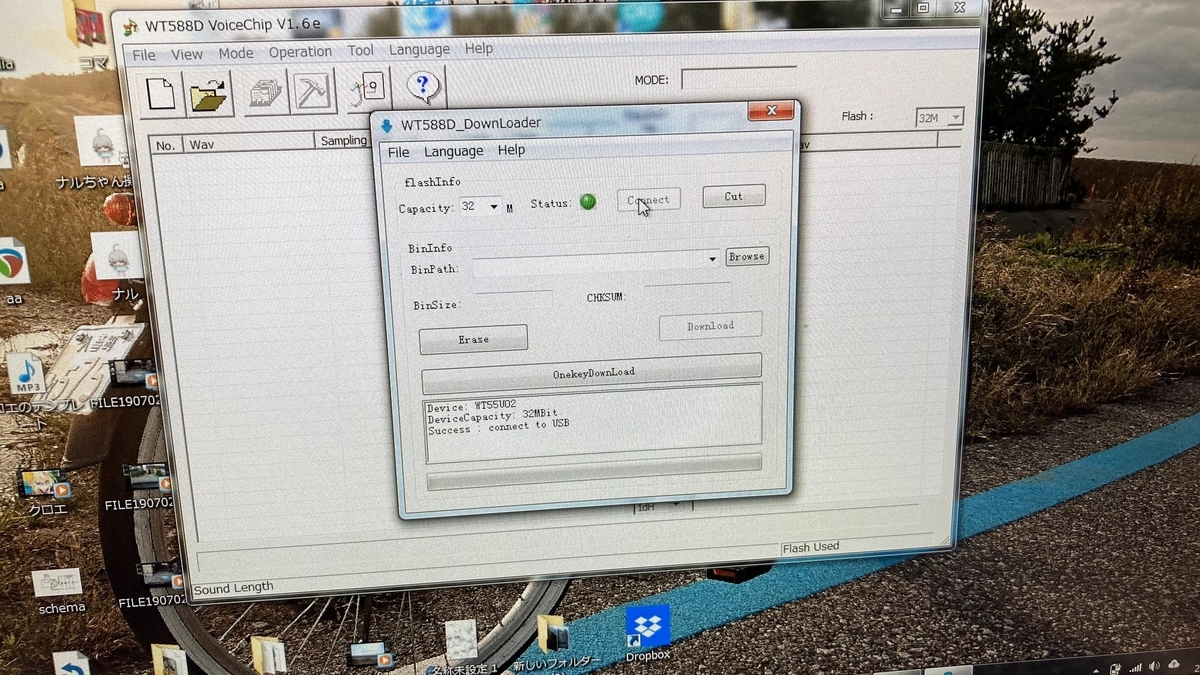Click the greyed chip toolbar icon
Viewport: 1200px width, 675px height.
point(266,93)
